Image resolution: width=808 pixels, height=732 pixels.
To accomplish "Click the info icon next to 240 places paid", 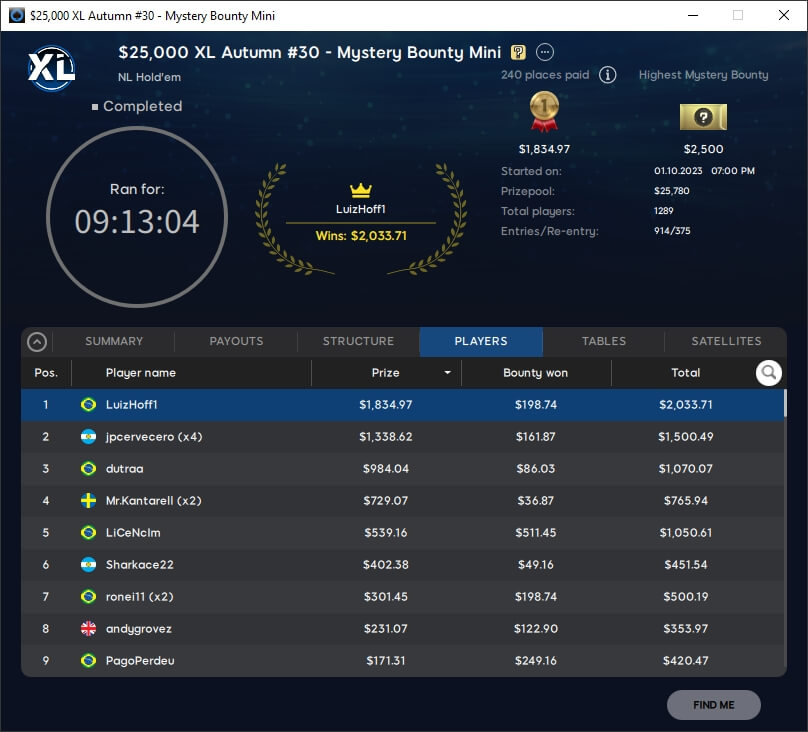I will [608, 75].
